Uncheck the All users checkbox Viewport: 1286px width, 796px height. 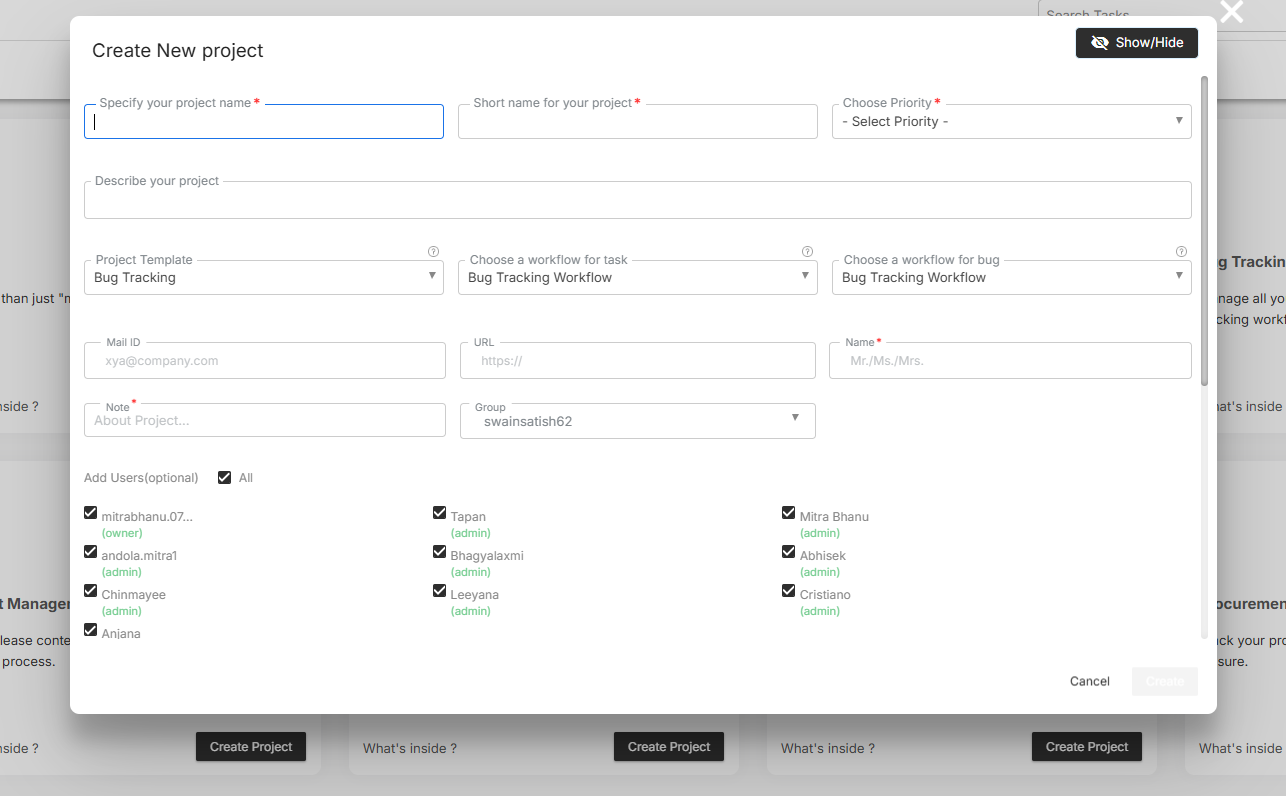(x=224, y=478)
